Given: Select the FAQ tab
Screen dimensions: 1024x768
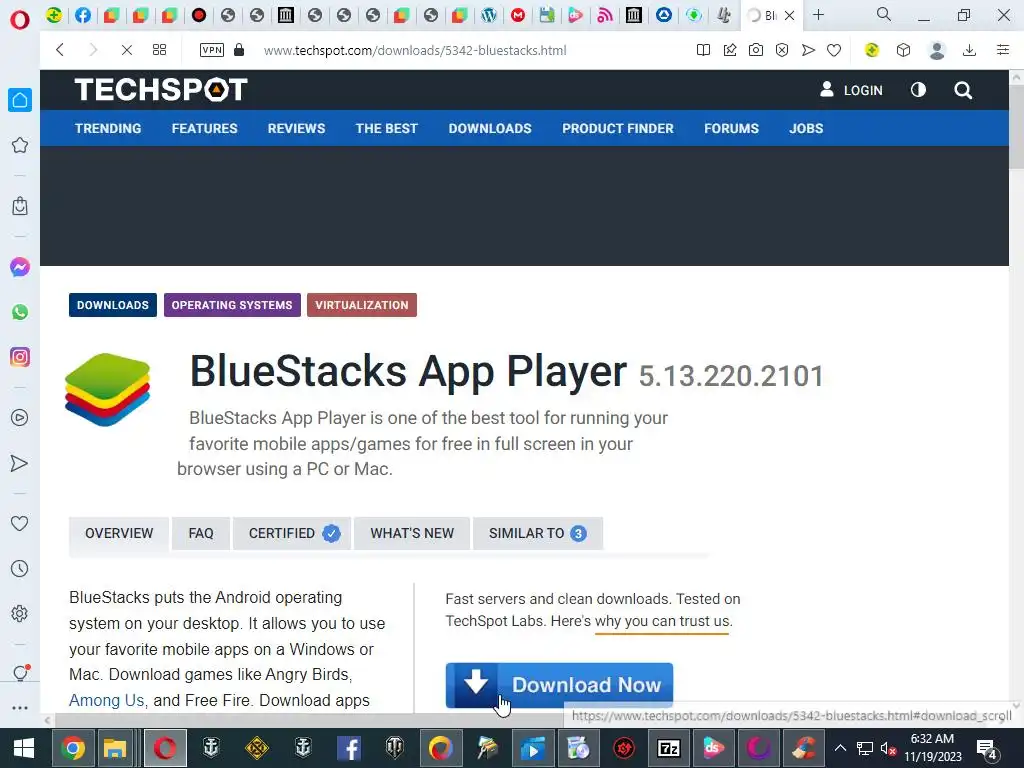Looking at the screenshot, I should pyautogui.click(x=200, y=534).
